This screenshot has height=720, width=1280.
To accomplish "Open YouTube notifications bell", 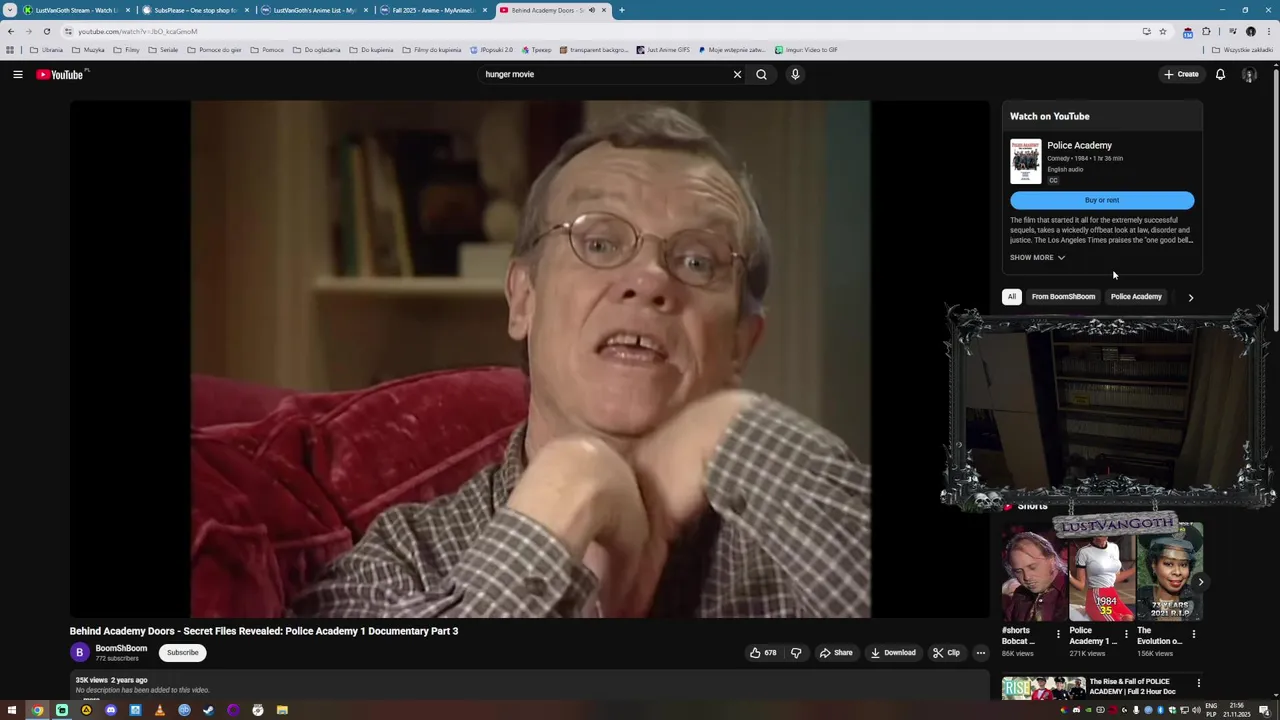I will 1220,74.
